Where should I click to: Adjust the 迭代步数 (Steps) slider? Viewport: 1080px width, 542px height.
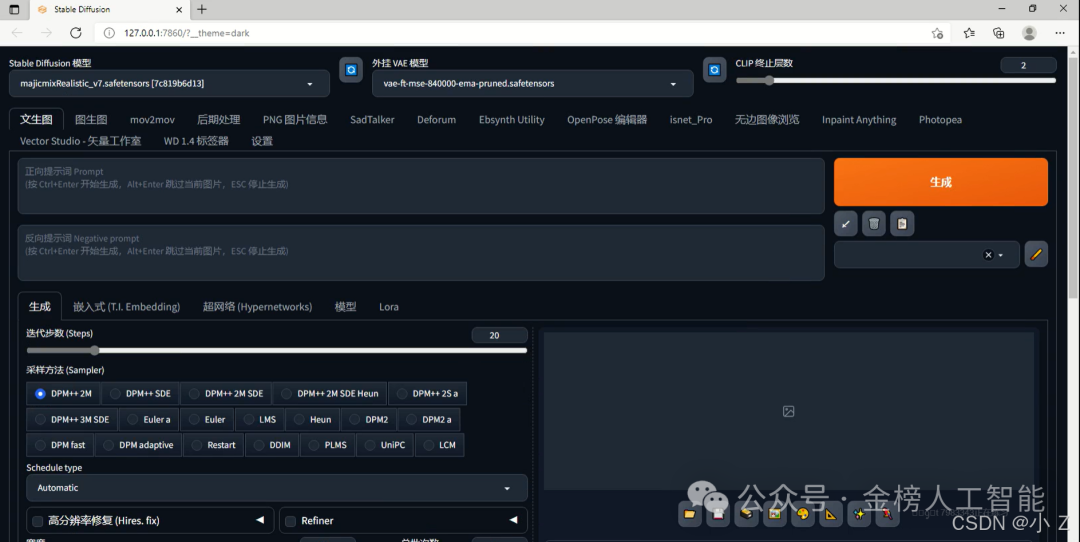(x=277, y=351)
